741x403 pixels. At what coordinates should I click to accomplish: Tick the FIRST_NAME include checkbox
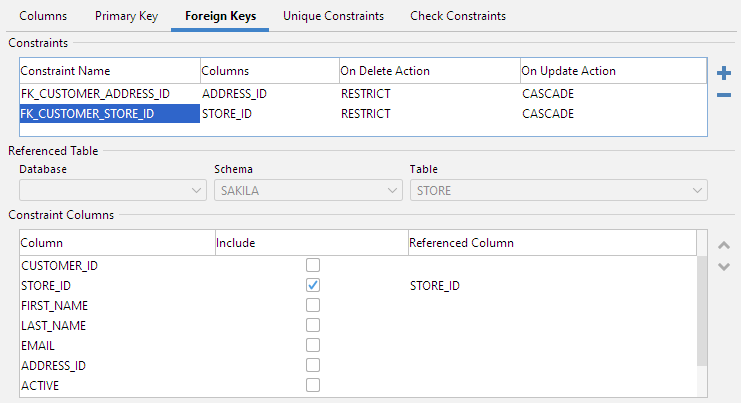click(313, 306)
